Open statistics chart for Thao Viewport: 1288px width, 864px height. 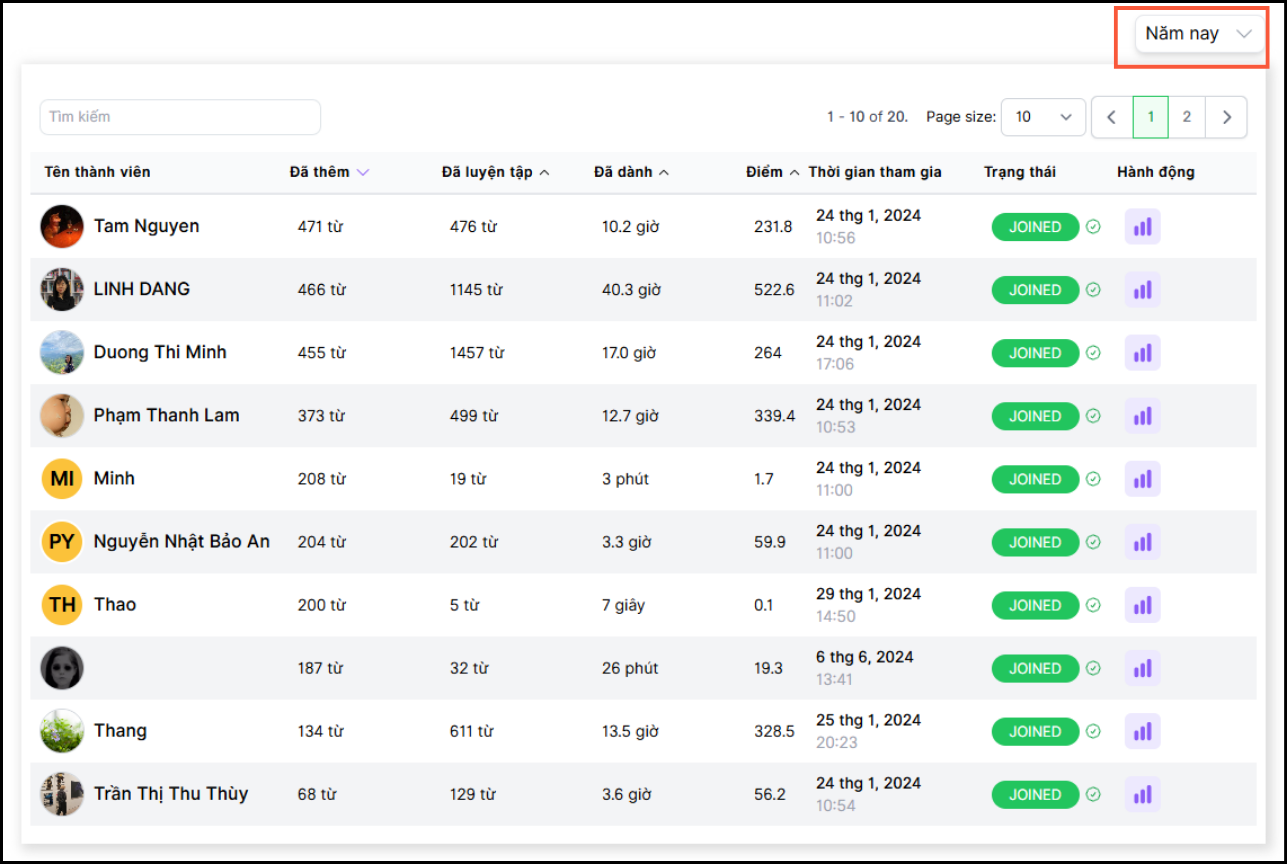pos(1142,605)
